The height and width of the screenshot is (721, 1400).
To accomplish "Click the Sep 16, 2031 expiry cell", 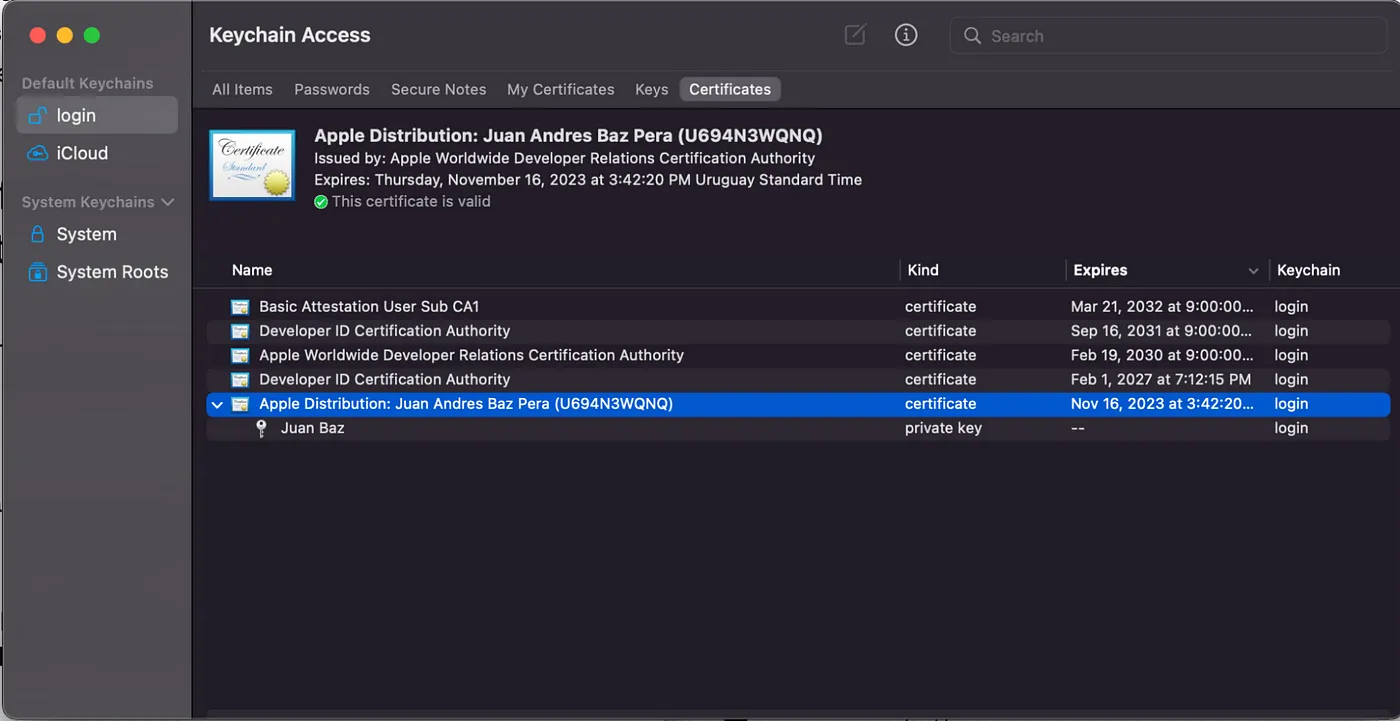I will (x=1161, y=331).
